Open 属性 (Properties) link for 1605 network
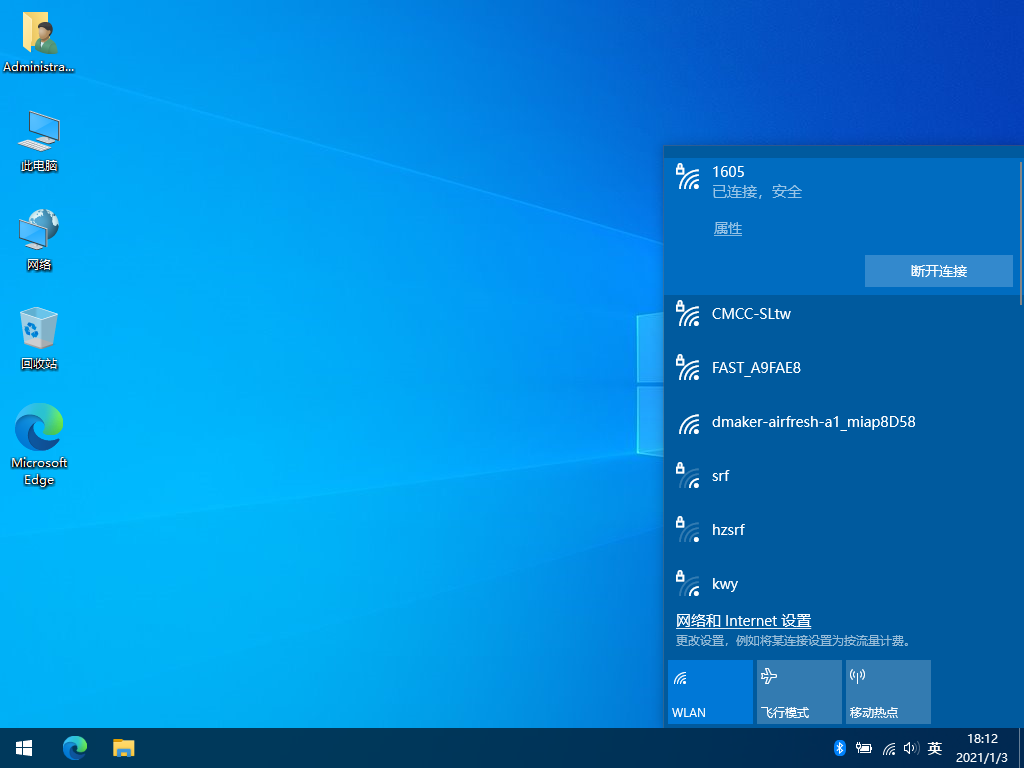The width and height of the screenshot is (1024, 768). tap(727, 229)
